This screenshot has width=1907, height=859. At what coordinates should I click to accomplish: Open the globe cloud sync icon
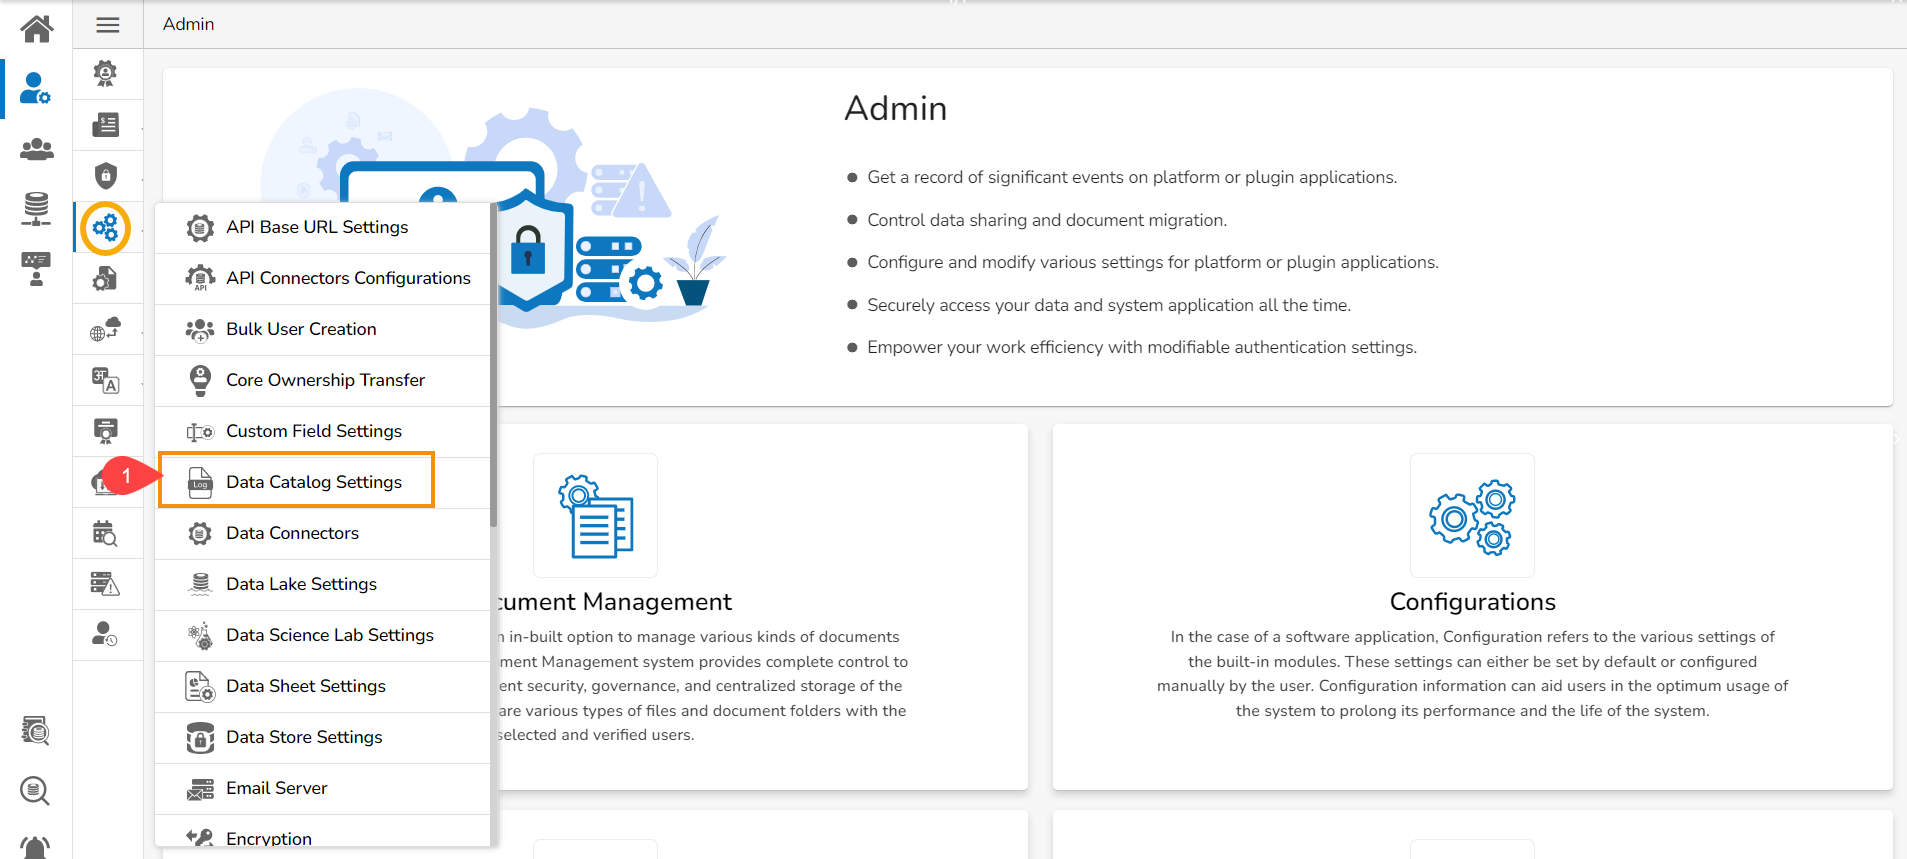pos(105,329)
